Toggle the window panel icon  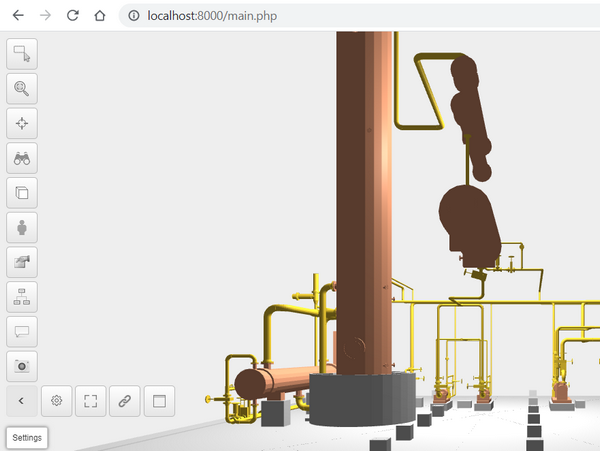(159, 401)
